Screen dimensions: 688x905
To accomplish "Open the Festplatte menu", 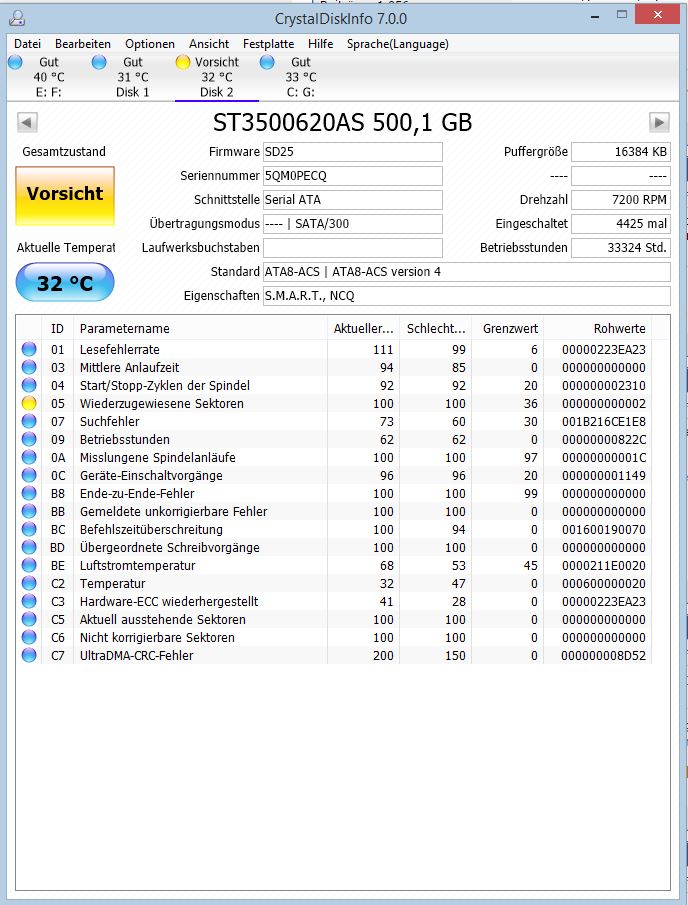I will click(268, 44).
